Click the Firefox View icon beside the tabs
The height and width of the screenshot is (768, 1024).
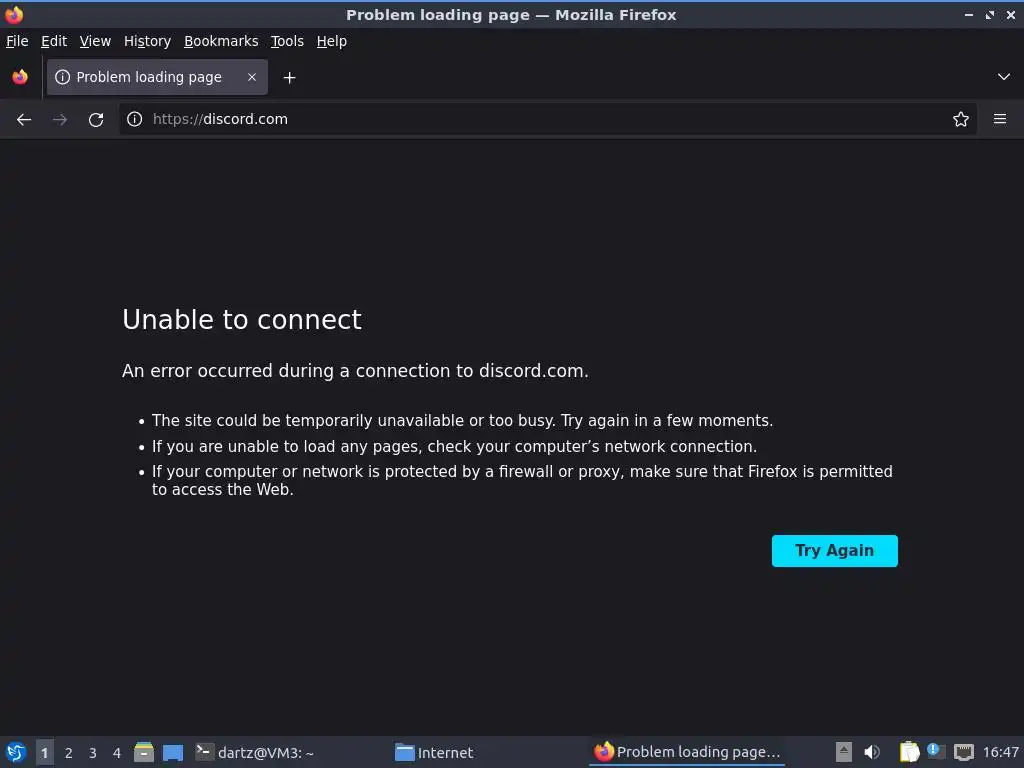click(20, 77)
